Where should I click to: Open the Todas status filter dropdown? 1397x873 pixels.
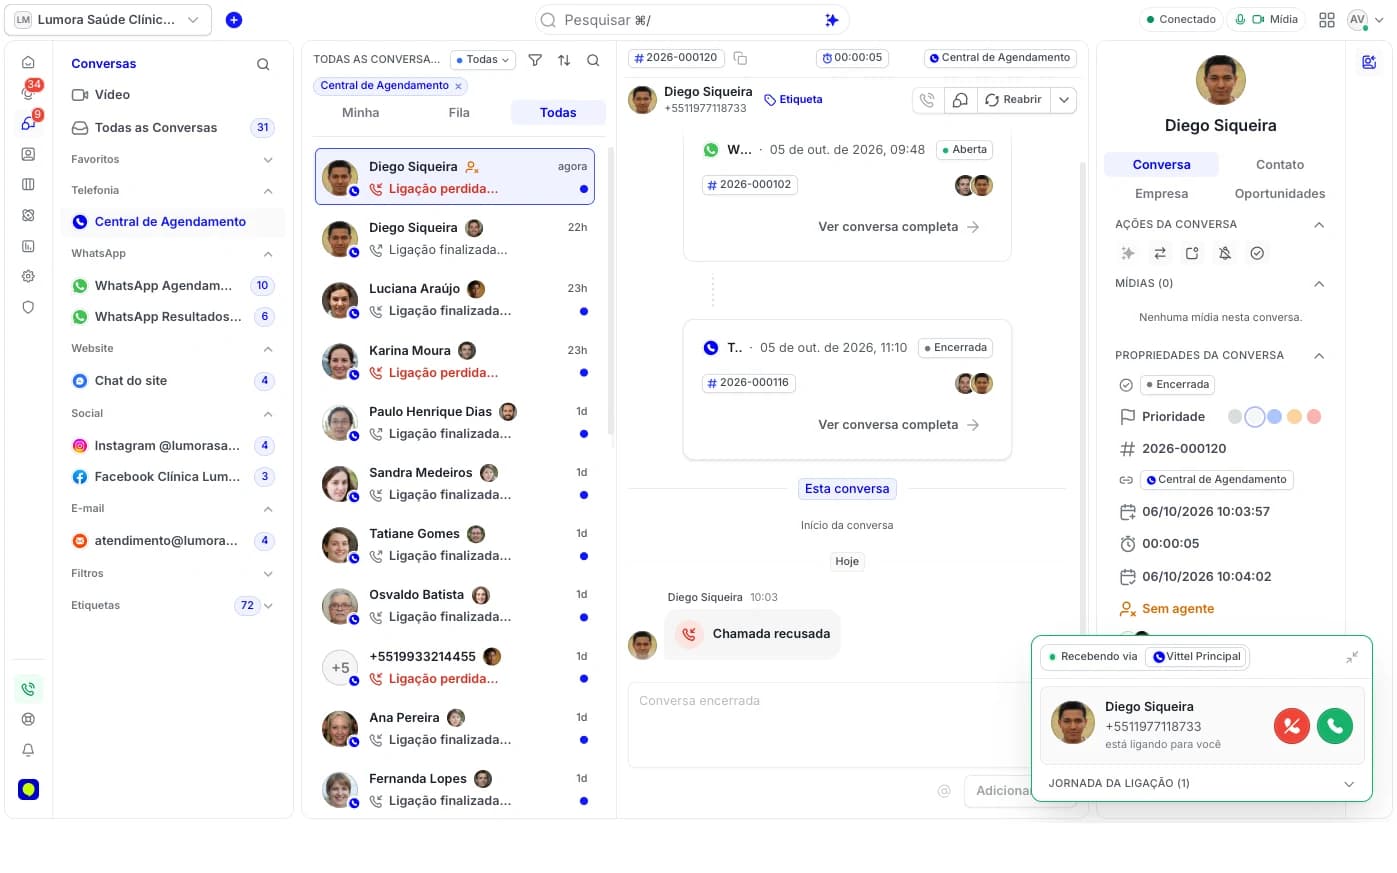coord(483,60)
